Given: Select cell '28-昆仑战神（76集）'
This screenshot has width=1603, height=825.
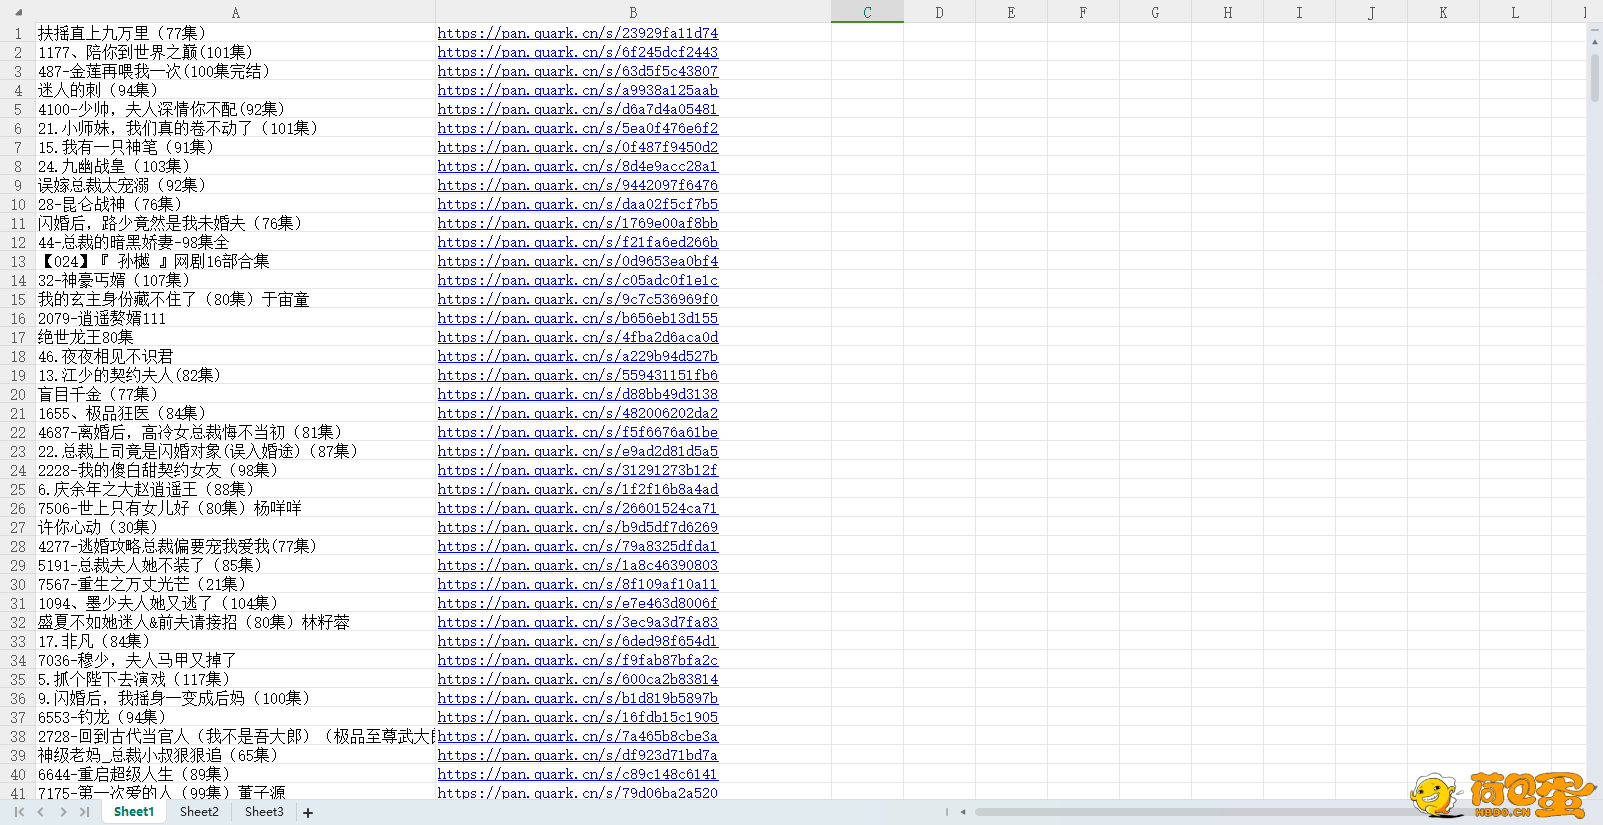Looking at the screenshot, I should (235, 204).
